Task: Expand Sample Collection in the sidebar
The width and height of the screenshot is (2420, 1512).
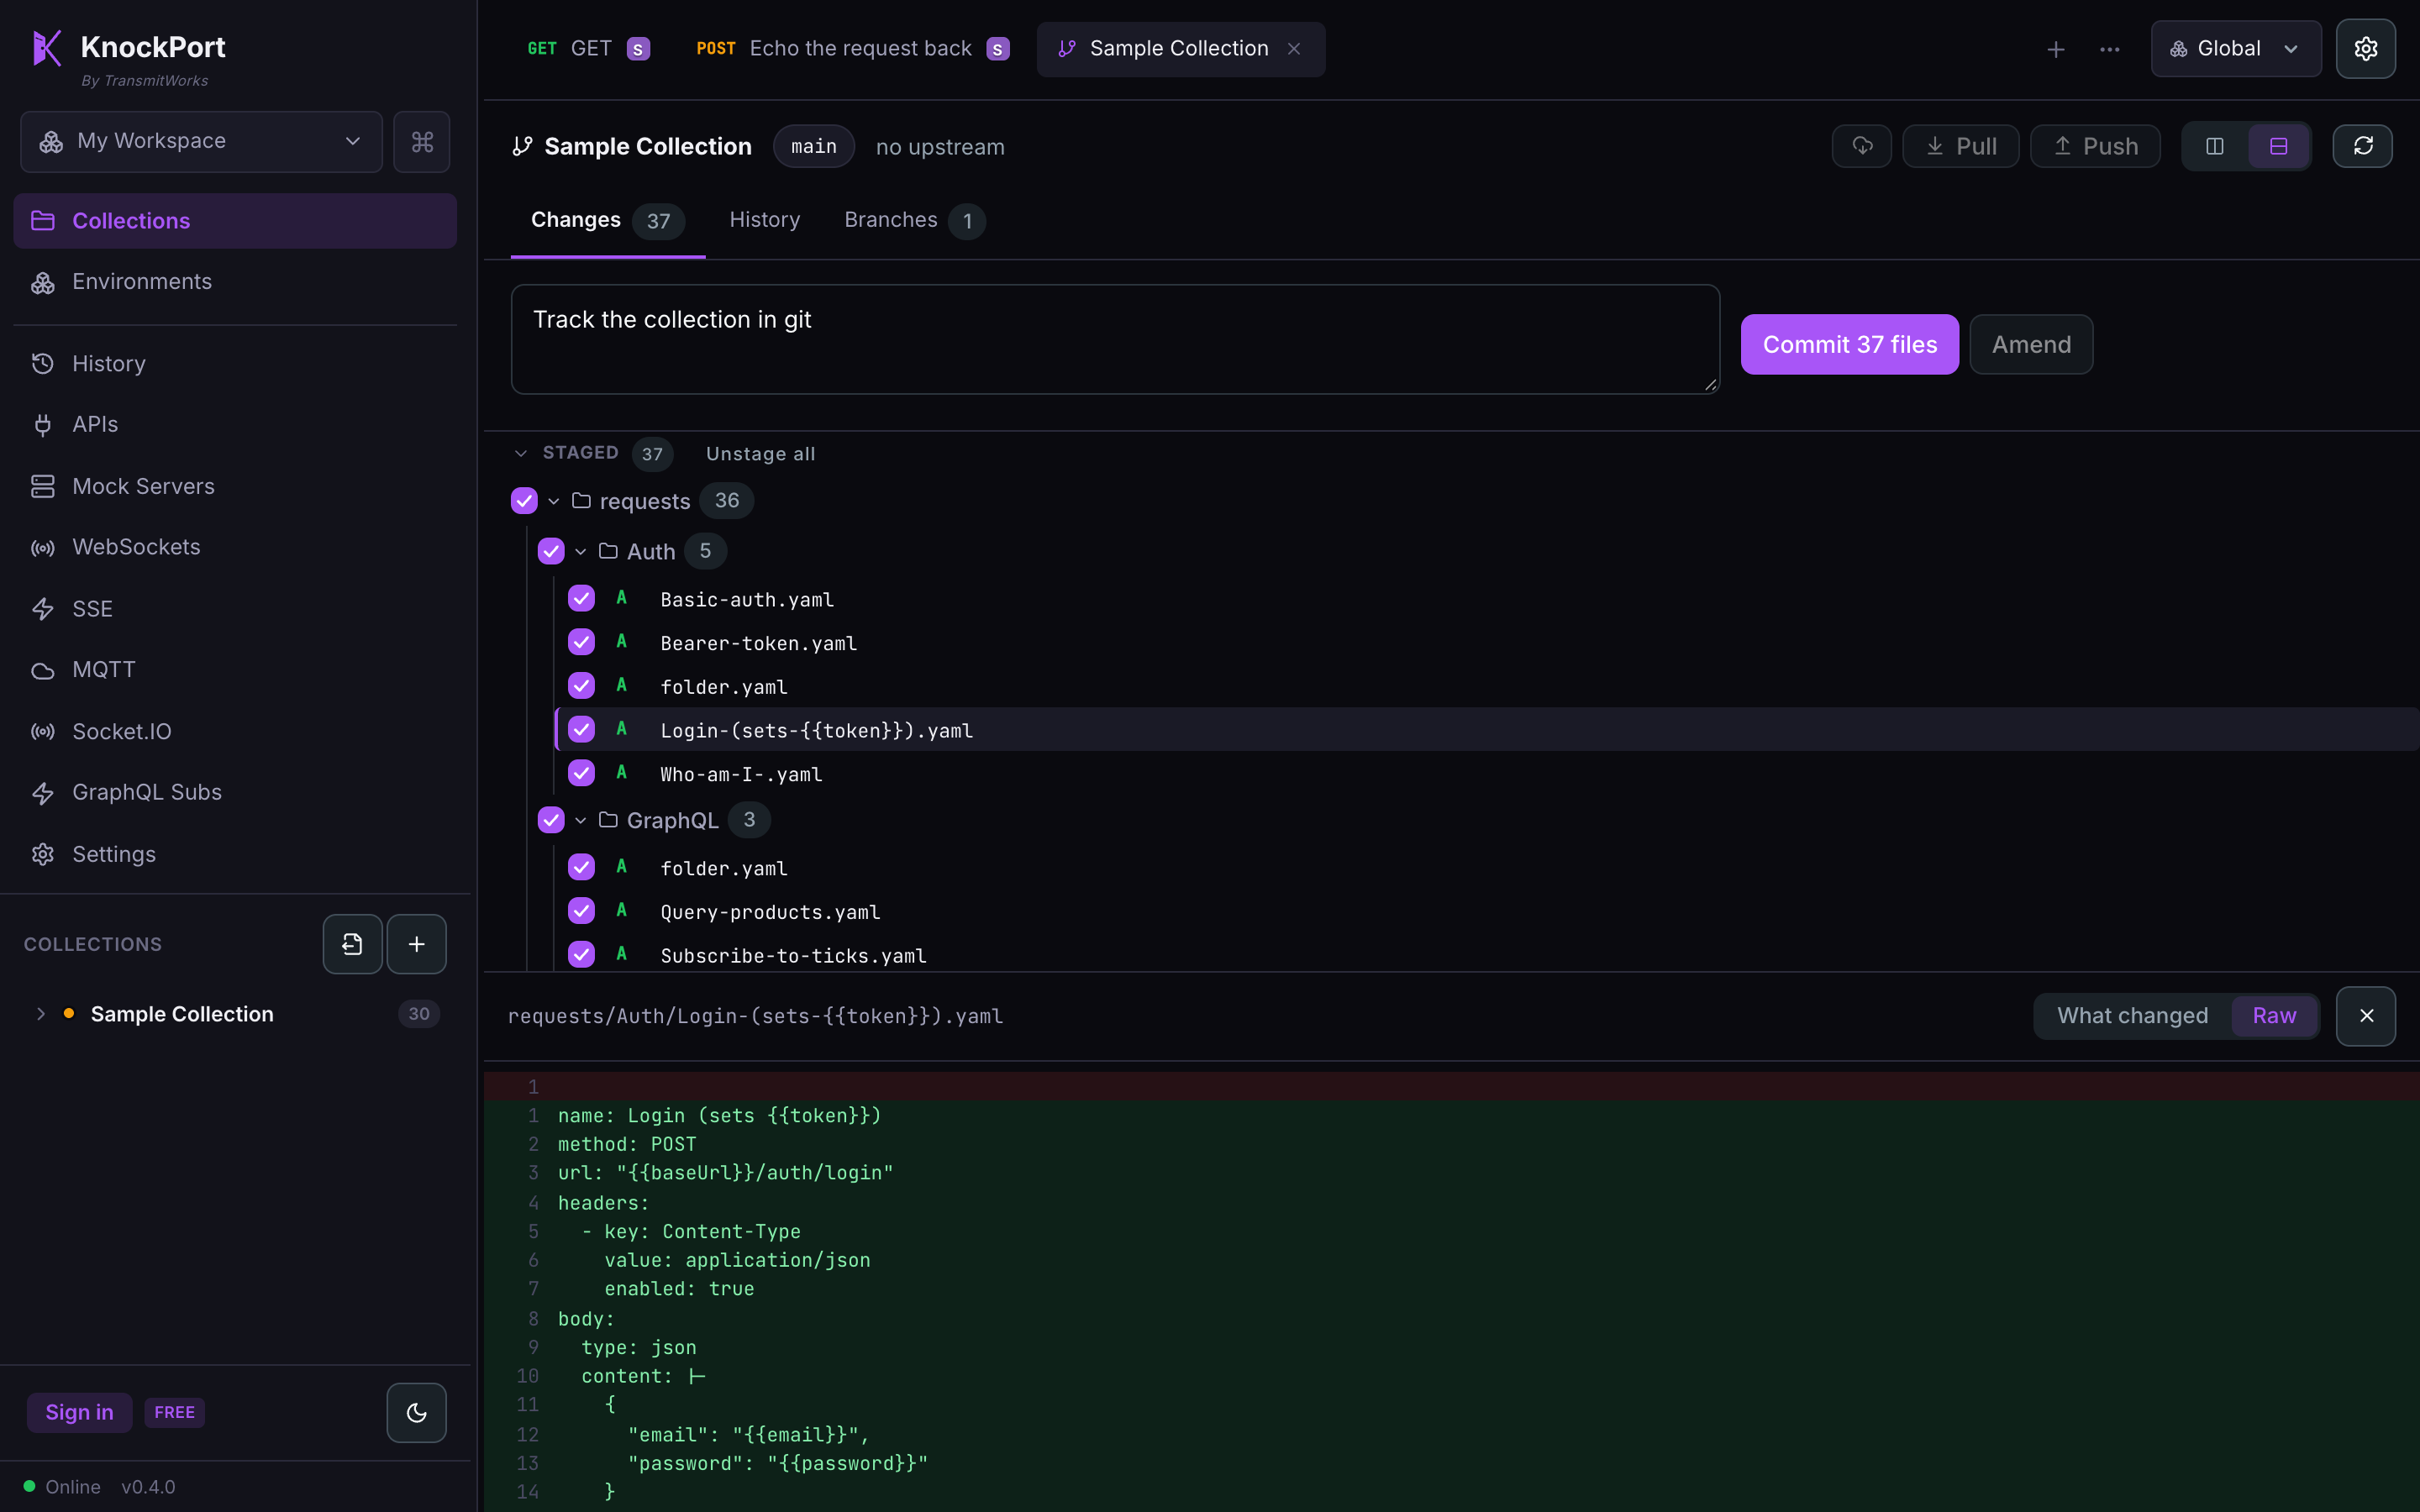Action: (41, 1014)
